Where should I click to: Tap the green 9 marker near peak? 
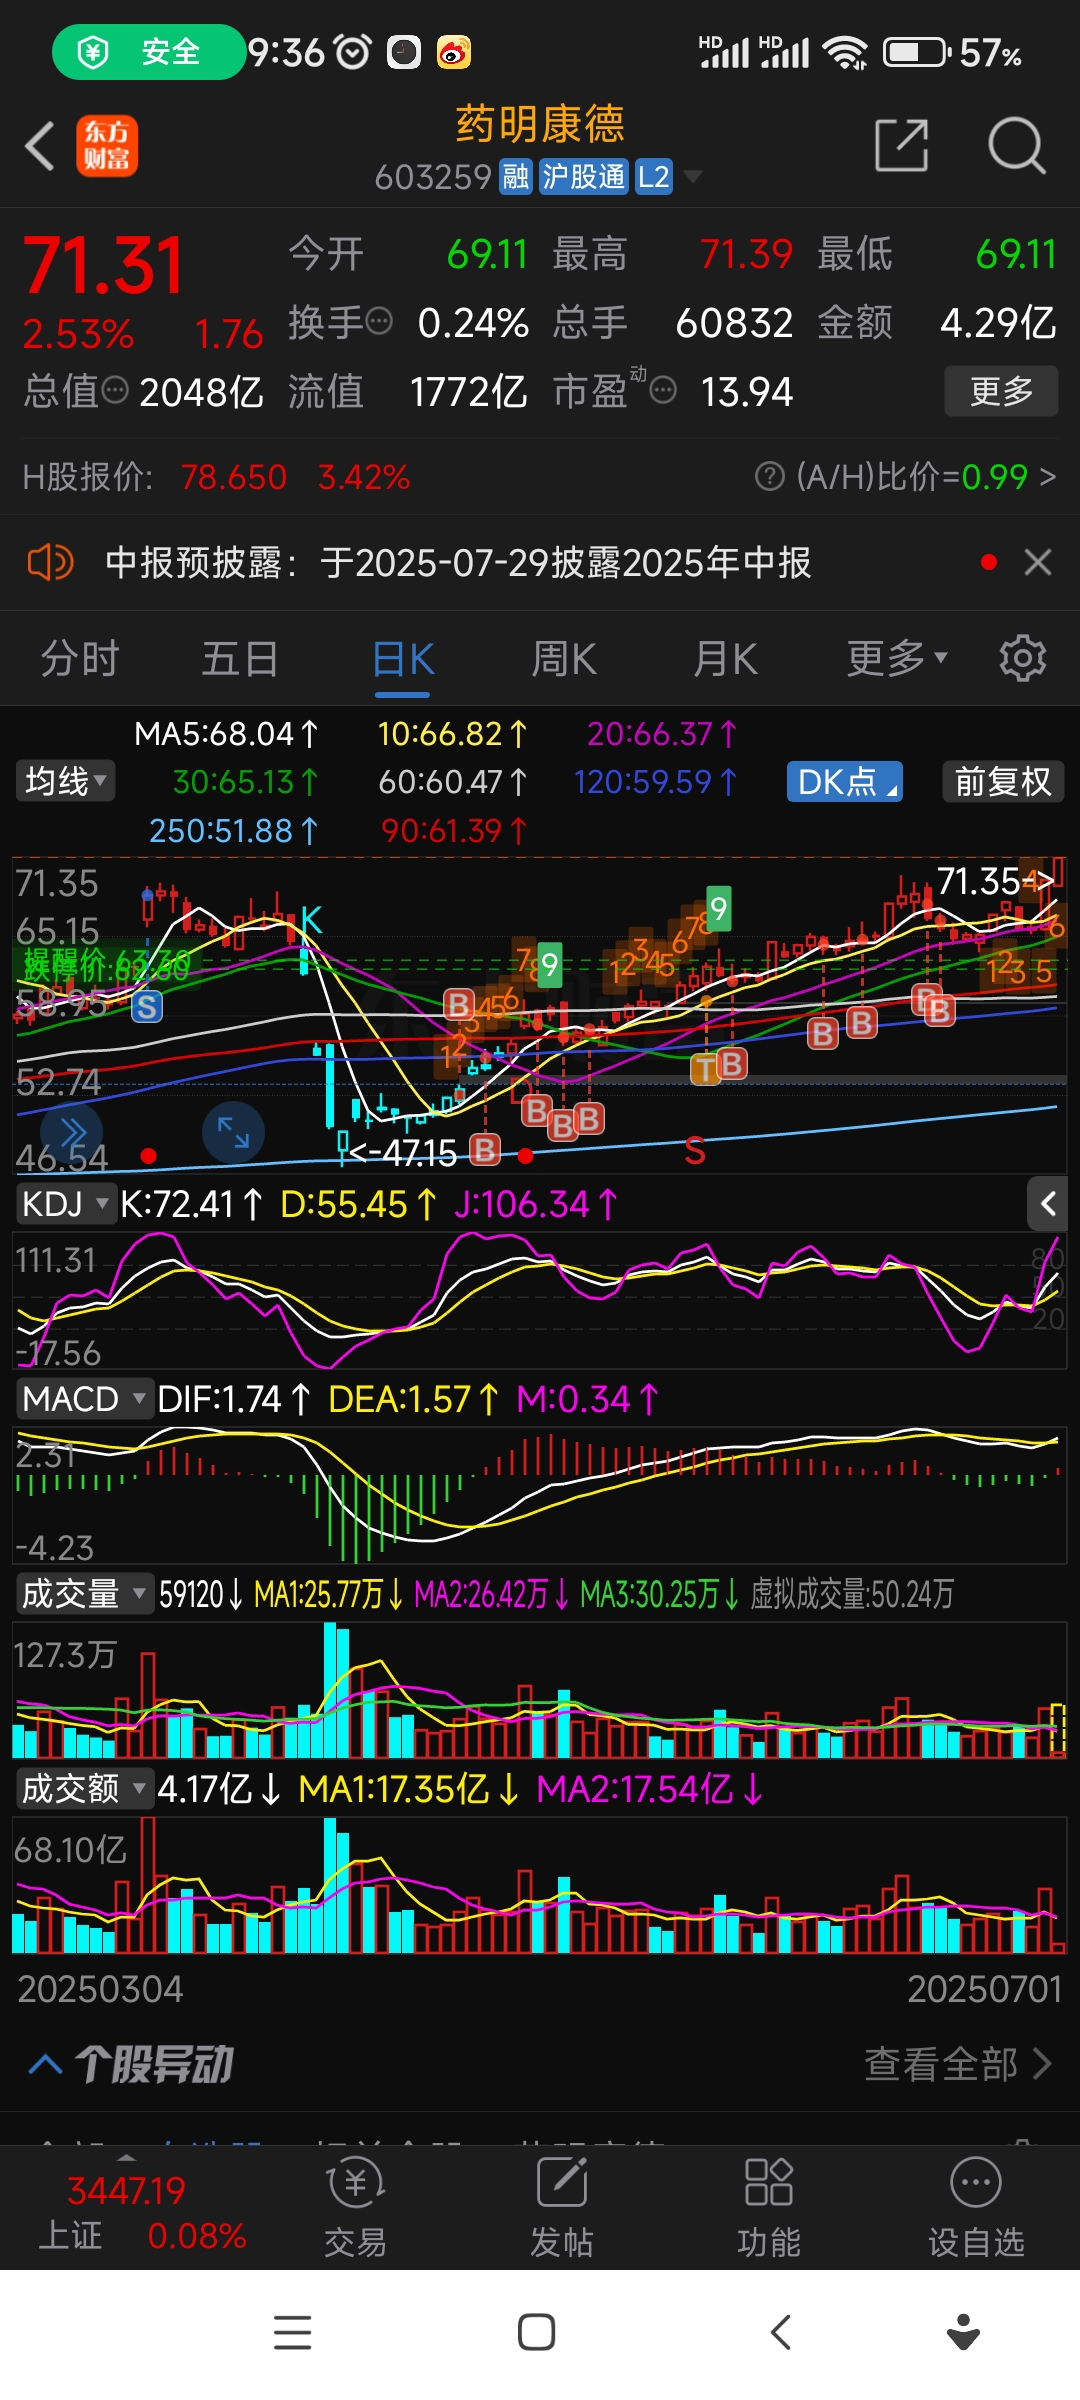point(718,909)
